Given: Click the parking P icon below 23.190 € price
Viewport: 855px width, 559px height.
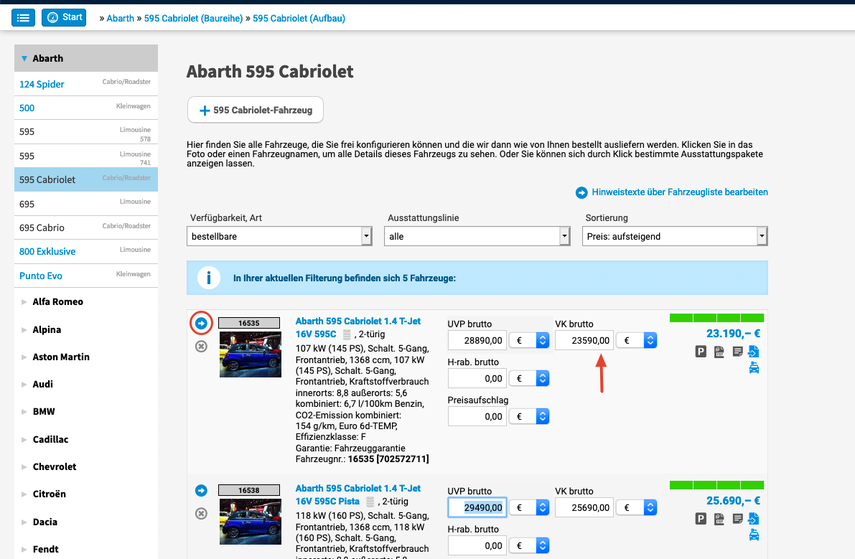Looking at the screenshot, I should pyautogui.click(x=701, y=352).
